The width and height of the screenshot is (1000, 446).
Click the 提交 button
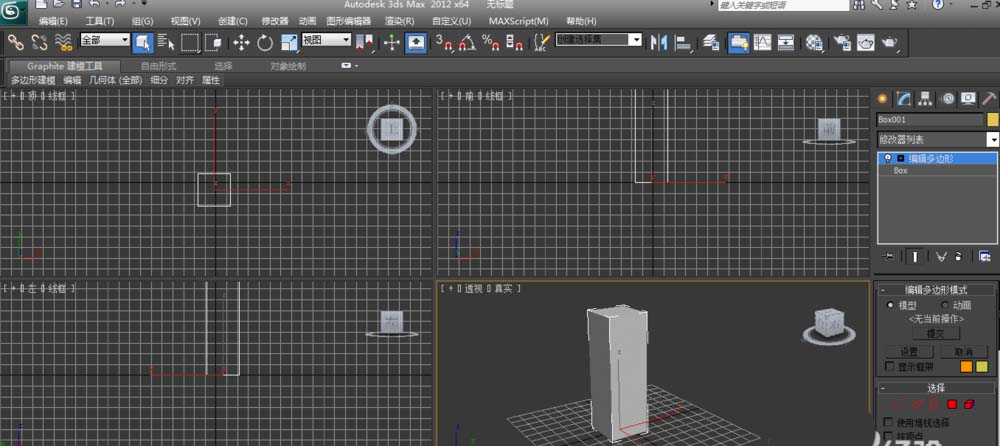click(x=936, y=333)
